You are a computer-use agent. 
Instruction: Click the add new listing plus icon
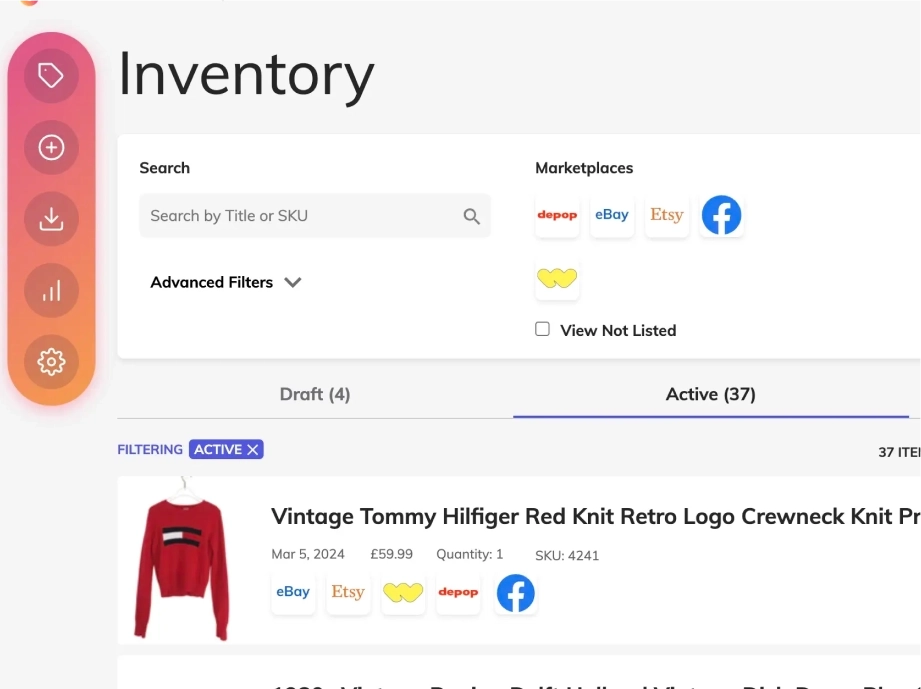coord(51,147)
